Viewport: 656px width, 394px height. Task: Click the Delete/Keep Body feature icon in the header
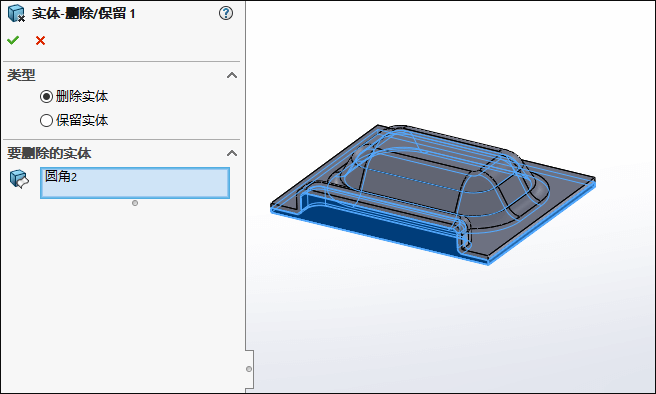pyautogui.click(x=16, y=13)
